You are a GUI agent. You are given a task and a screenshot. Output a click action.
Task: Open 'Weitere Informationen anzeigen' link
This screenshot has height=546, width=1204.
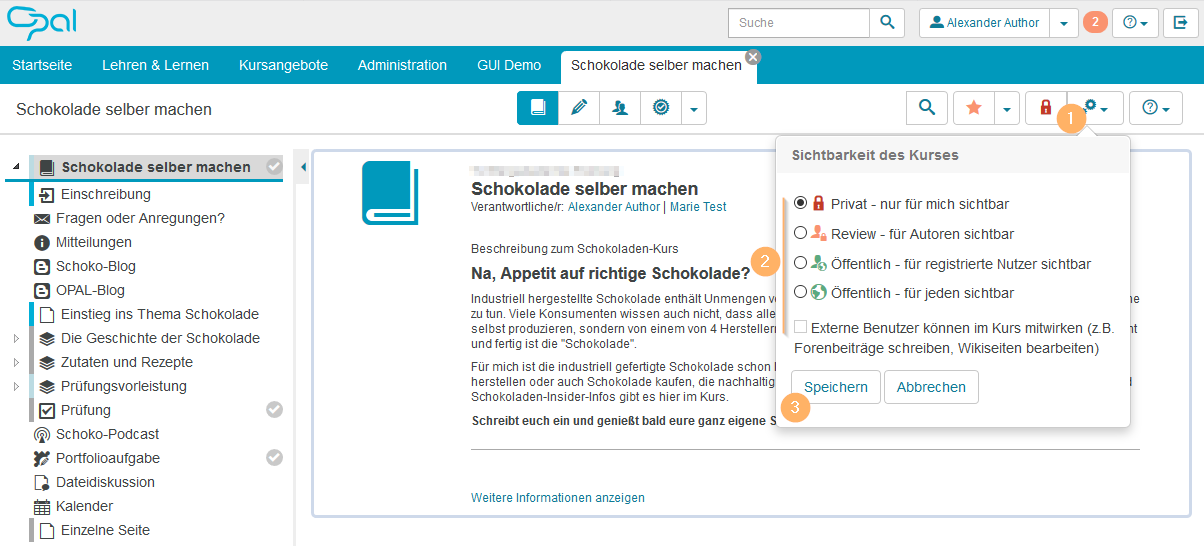557,497
